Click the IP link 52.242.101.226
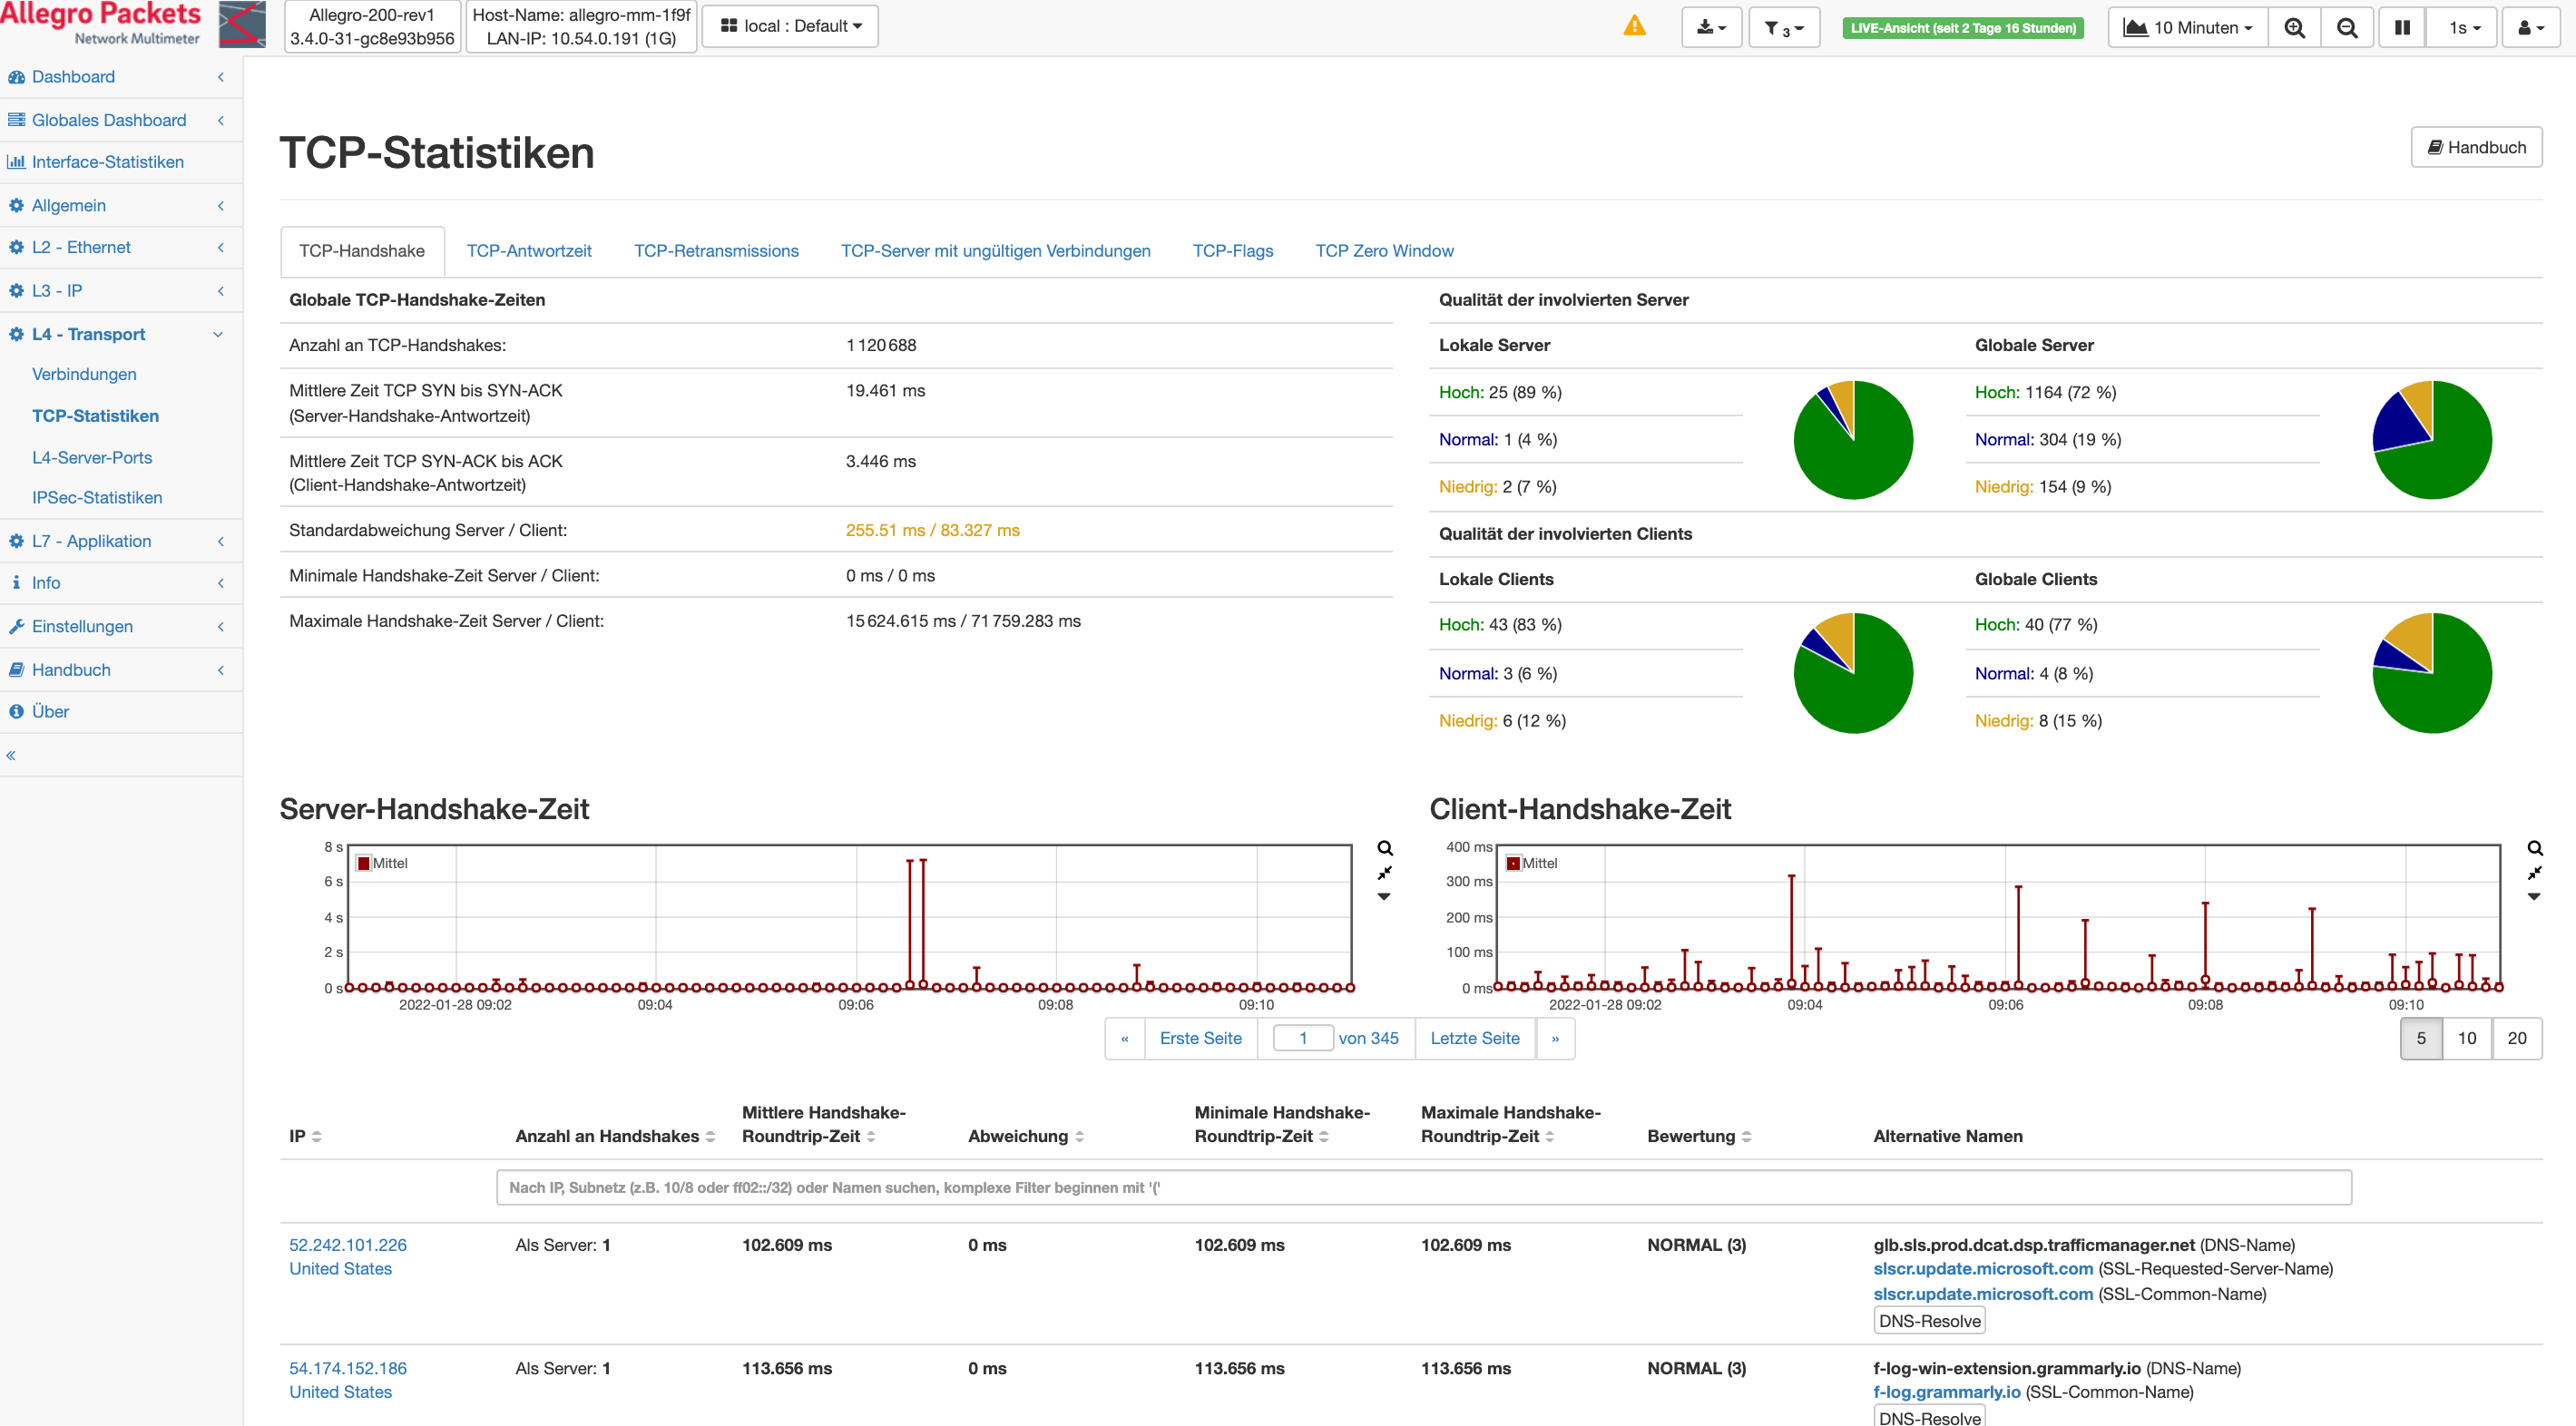This screenshot has width=2576, height=1426. point(347,1245)
